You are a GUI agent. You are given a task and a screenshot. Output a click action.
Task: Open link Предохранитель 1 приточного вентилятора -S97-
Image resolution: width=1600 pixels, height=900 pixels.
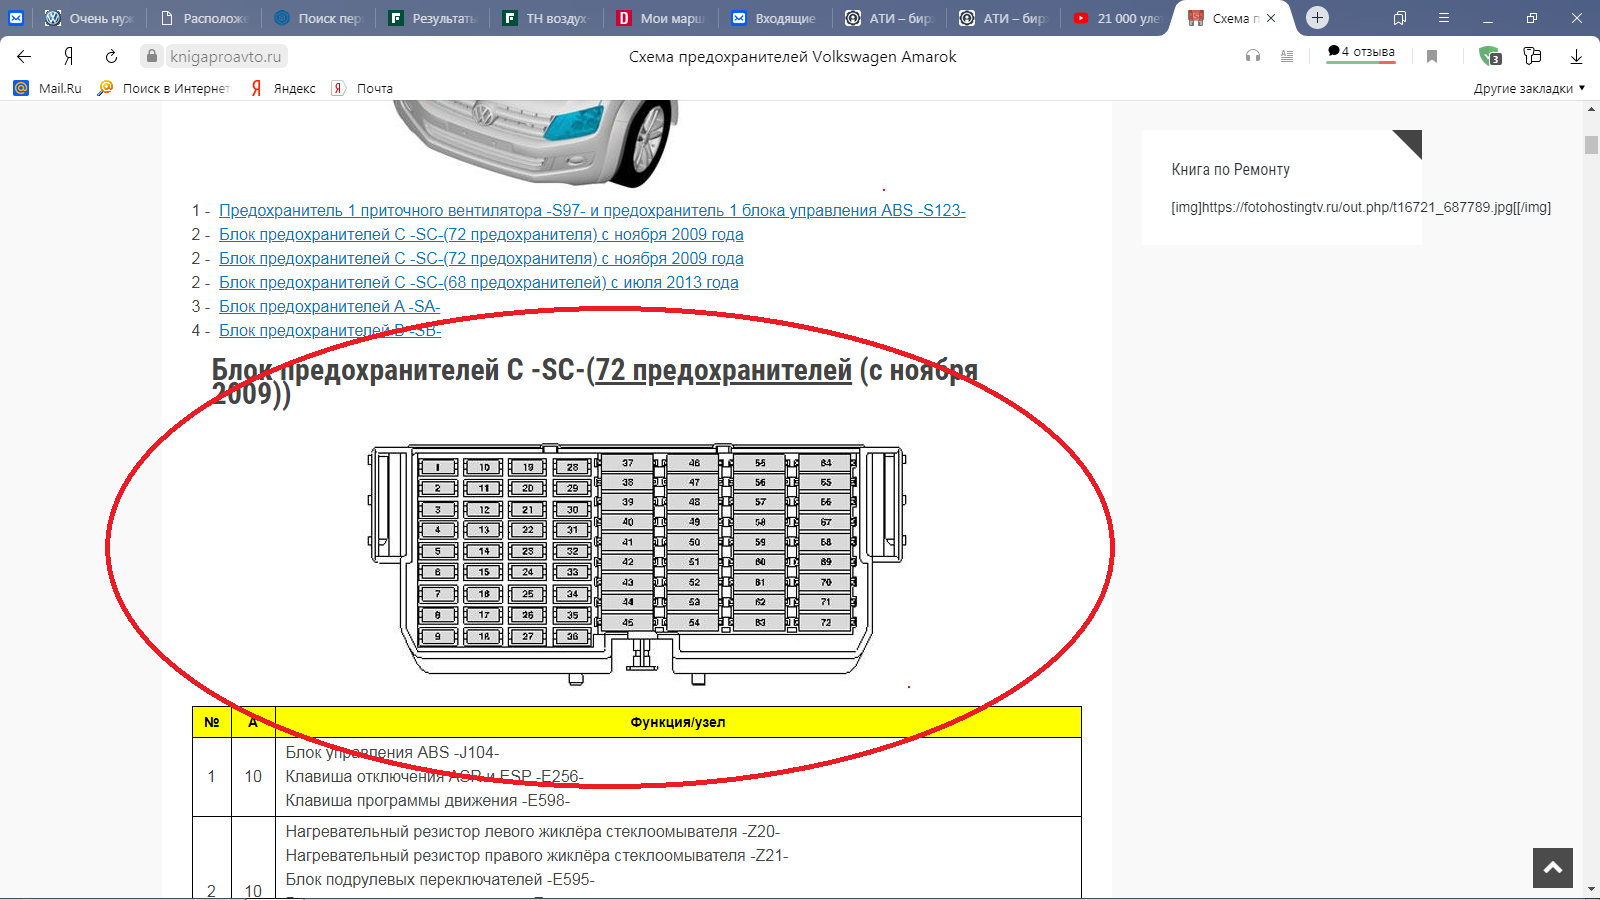592,211
